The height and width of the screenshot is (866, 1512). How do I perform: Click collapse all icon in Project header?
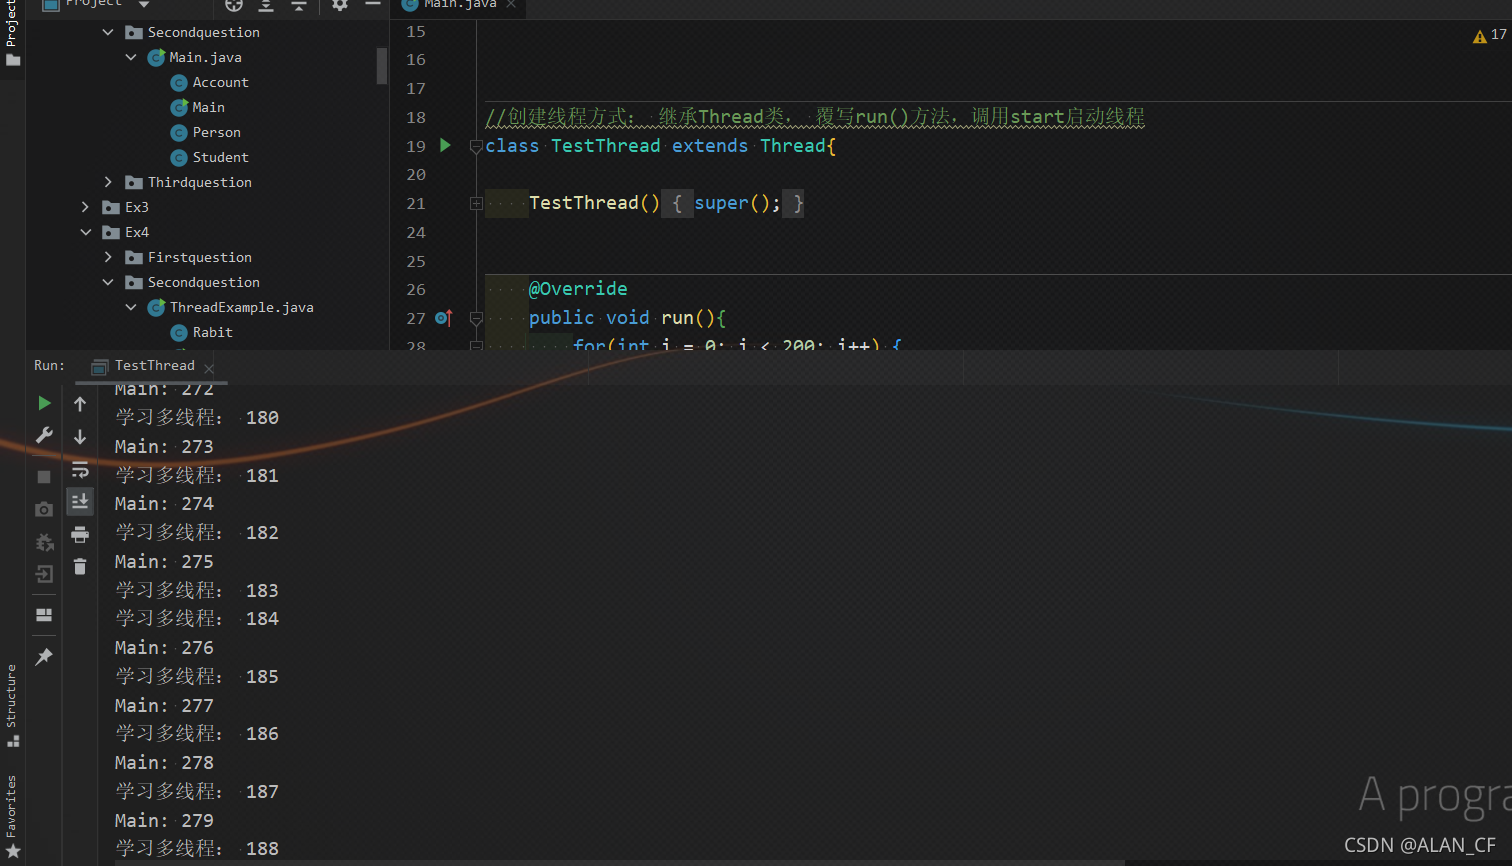pyautogui.click(x=298, y=5)
